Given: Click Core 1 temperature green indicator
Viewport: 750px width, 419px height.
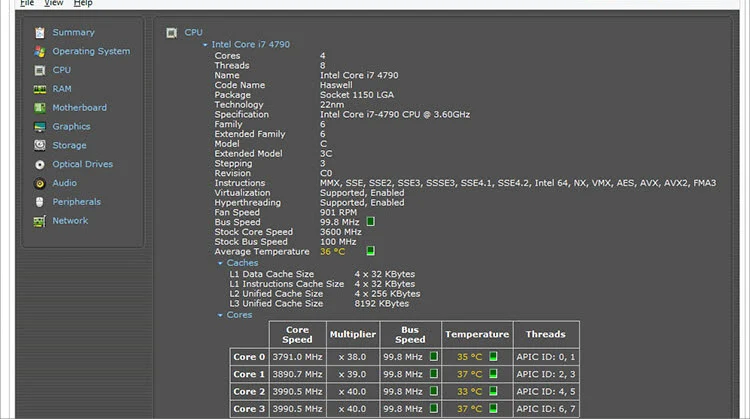Looking at the screenshot, I should pos(493,374).
